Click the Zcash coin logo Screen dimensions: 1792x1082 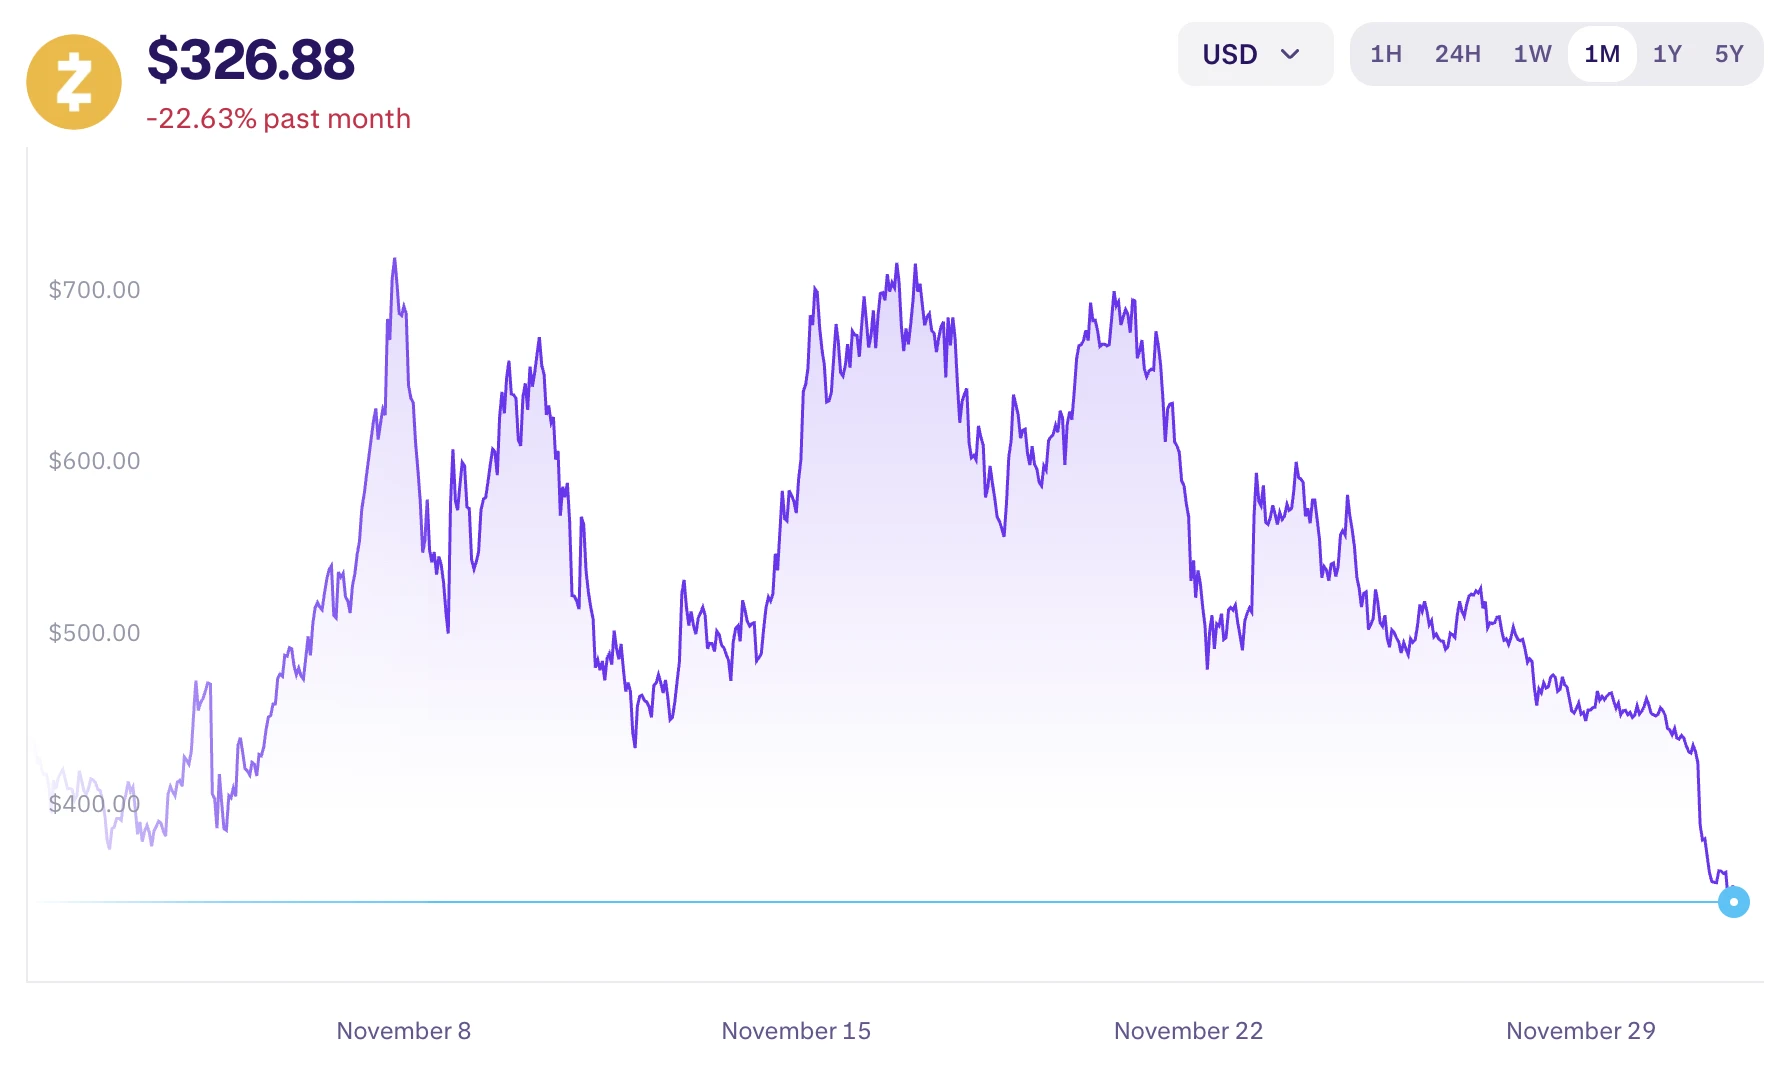74,82
